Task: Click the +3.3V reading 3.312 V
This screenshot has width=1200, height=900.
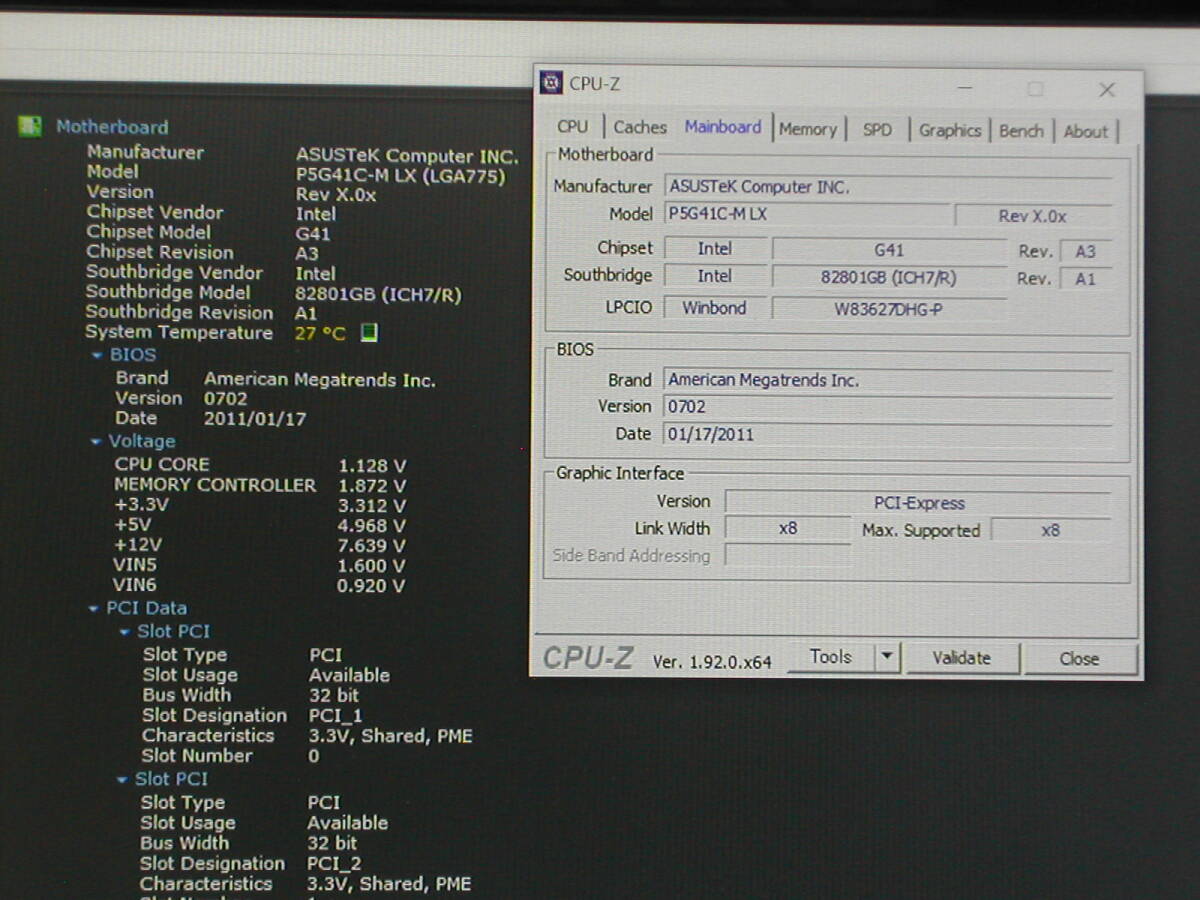Action: click(x=372, y=506)
